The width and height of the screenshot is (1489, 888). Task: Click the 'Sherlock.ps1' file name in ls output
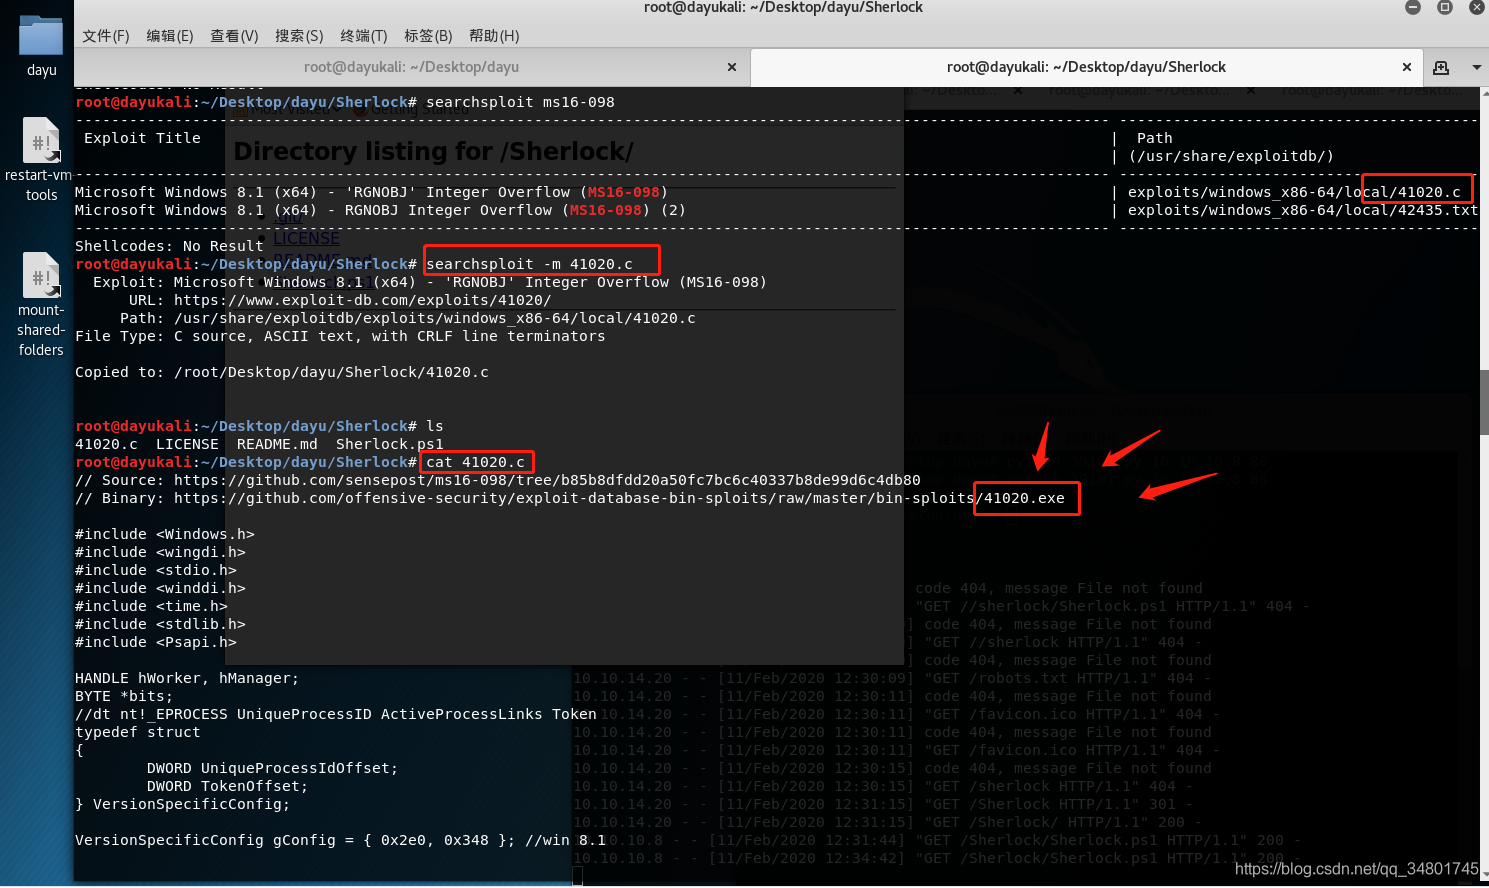(389, 444)
